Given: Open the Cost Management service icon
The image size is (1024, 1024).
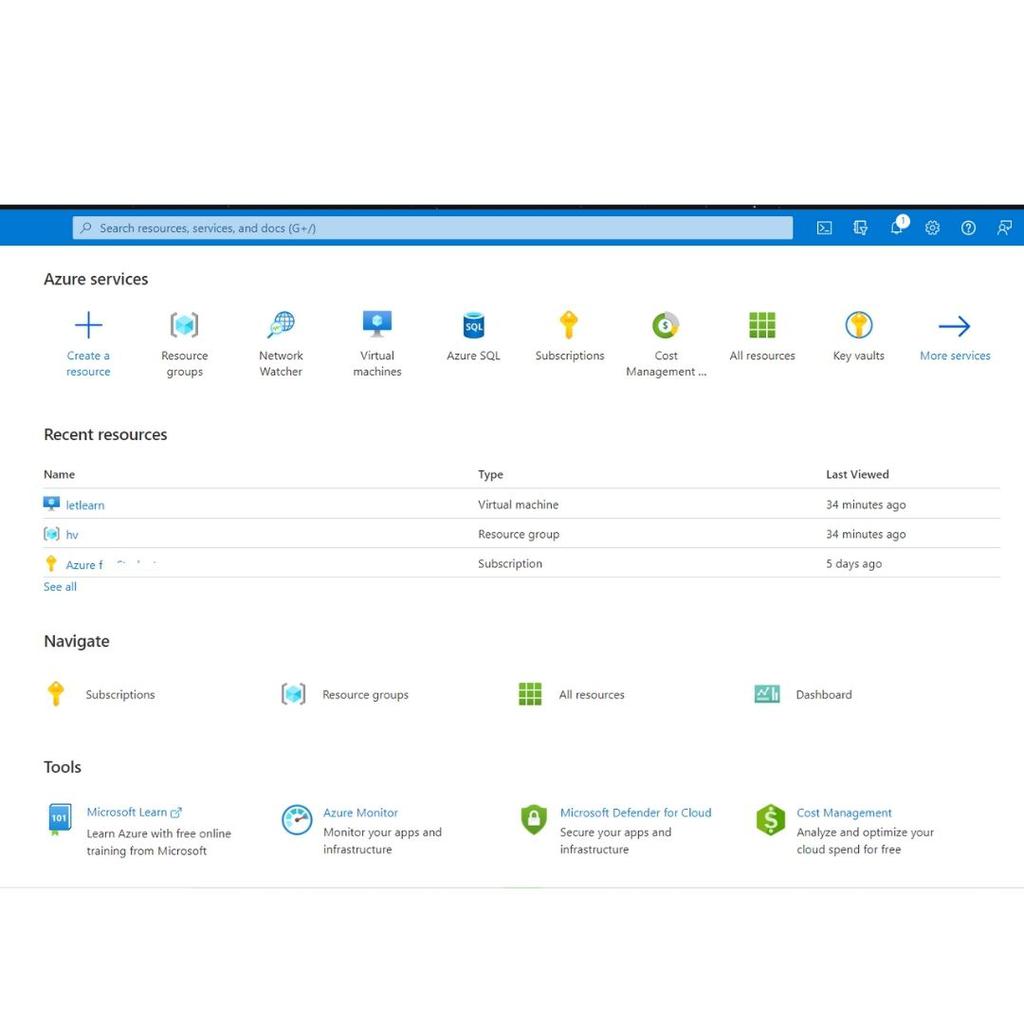Looking at the screenshot, I should pyautogui.click(x=665, y=325).
